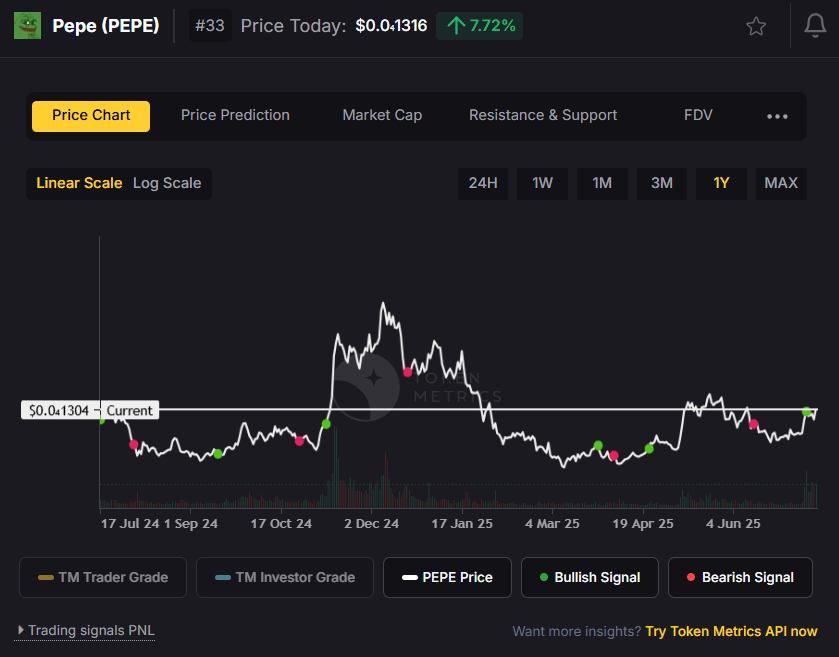Pick the 3M time range
The width and height of the screenshot is (839, 657).
click(662, 184)
